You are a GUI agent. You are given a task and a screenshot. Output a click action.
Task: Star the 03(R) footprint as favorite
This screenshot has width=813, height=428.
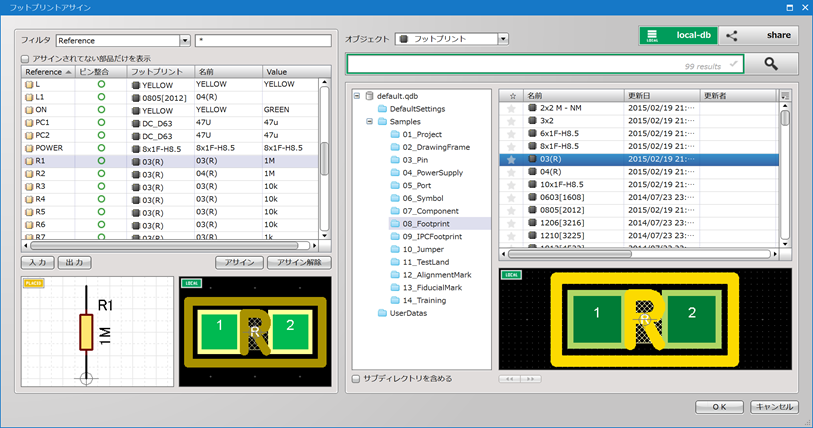point(512,159)
